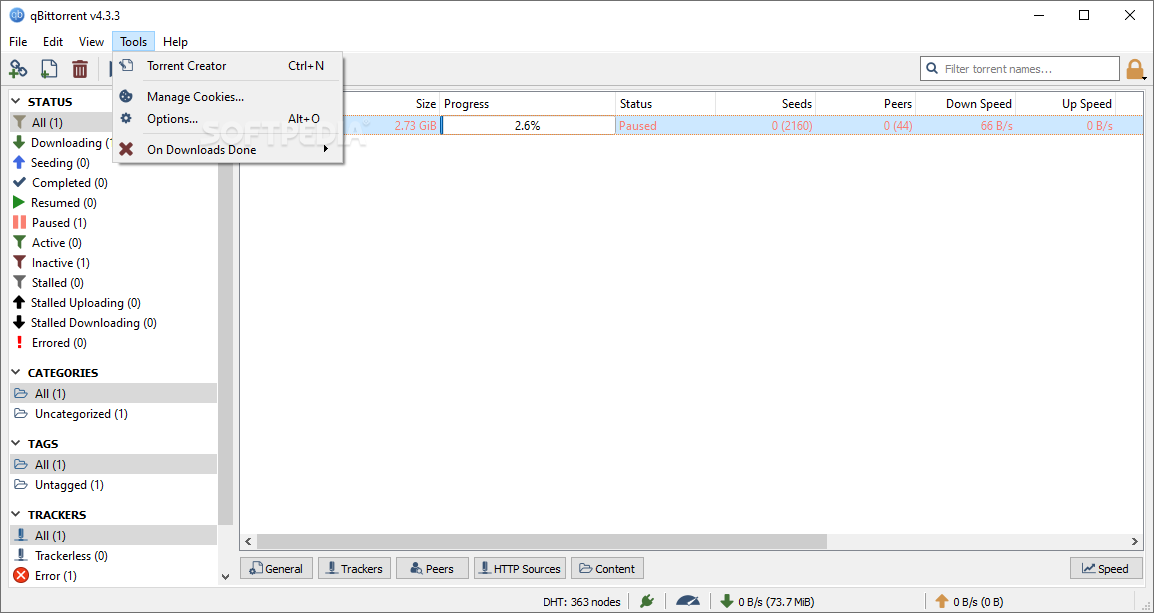Open Torrent Creator from Tools menu
Viewport: 1154px width, 613px height.
(228, 65)
